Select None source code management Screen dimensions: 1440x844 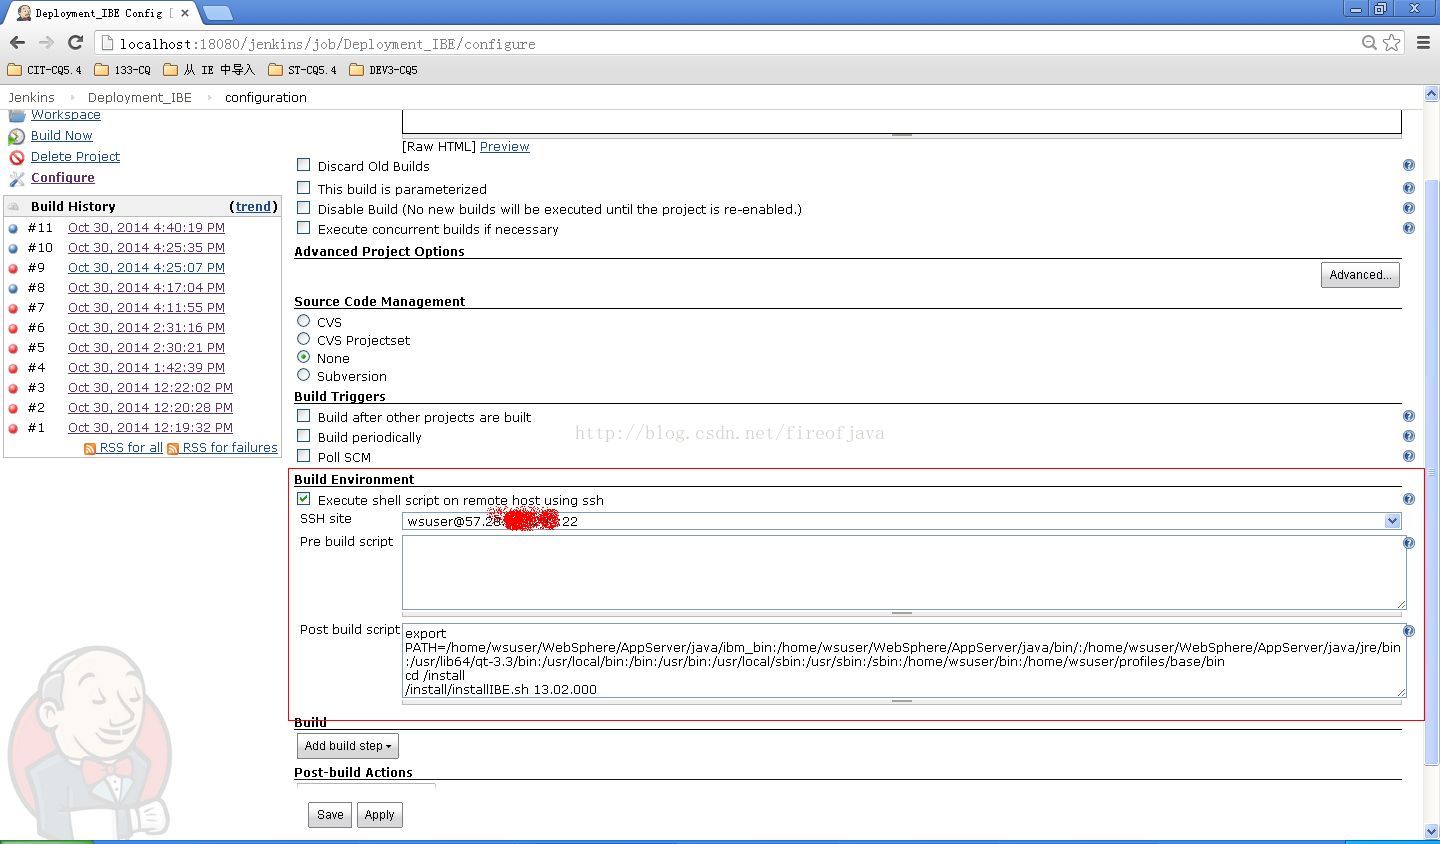tap(304, 357)
